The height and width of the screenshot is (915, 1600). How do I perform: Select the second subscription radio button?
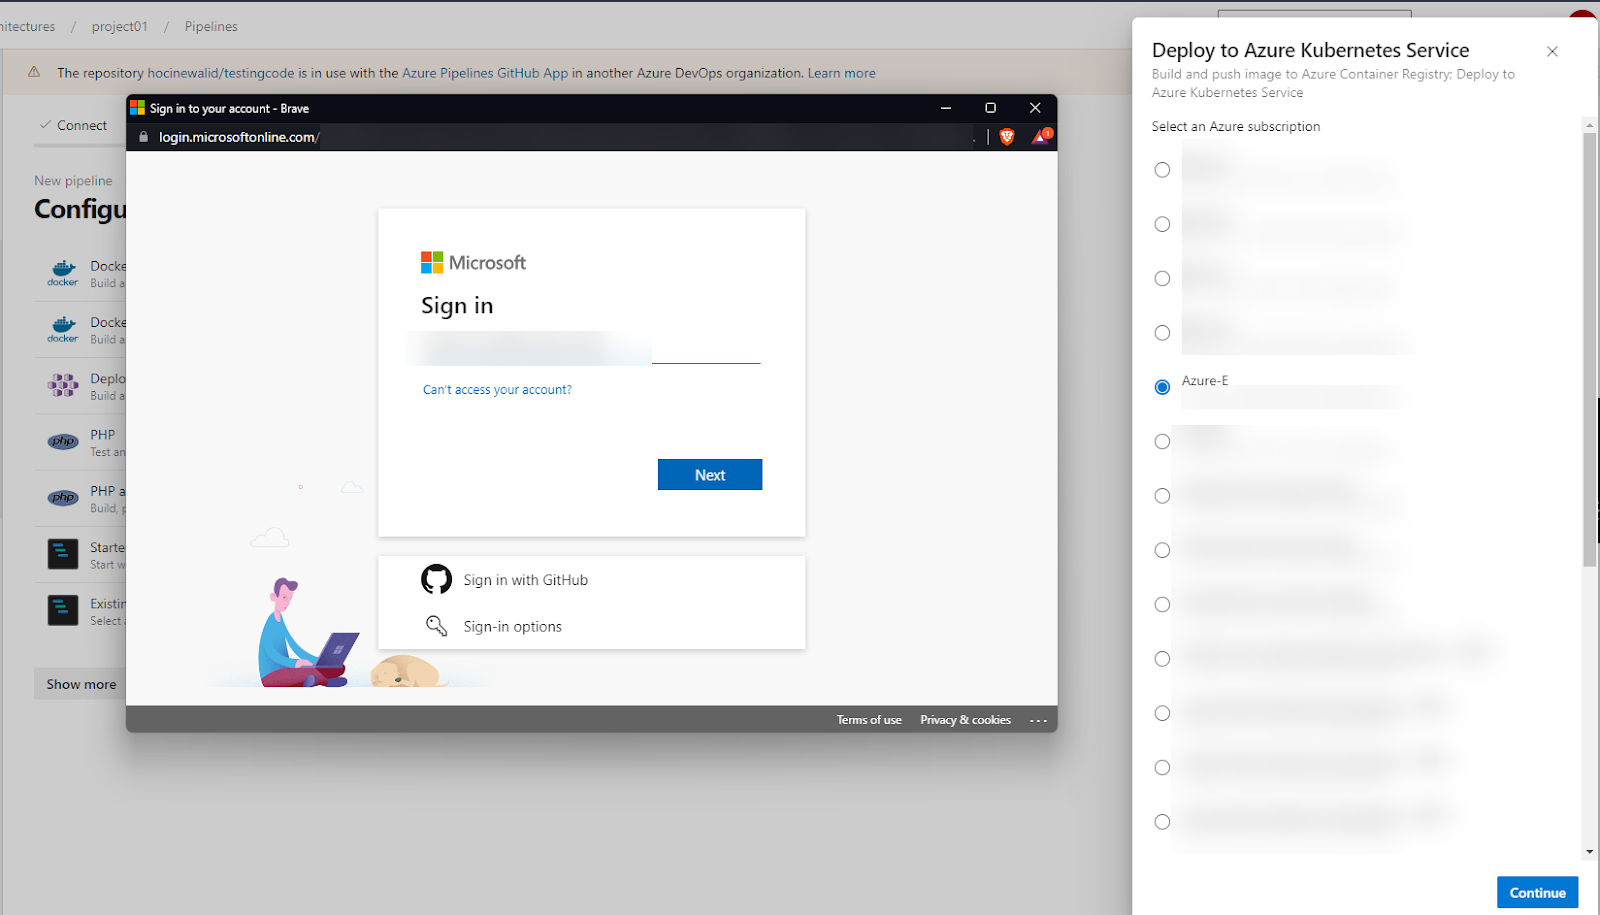point(1162,224)
